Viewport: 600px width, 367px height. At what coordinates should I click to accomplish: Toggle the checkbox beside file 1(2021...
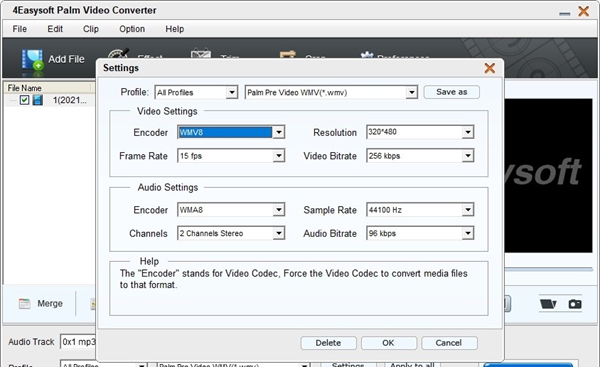(24, 100)
